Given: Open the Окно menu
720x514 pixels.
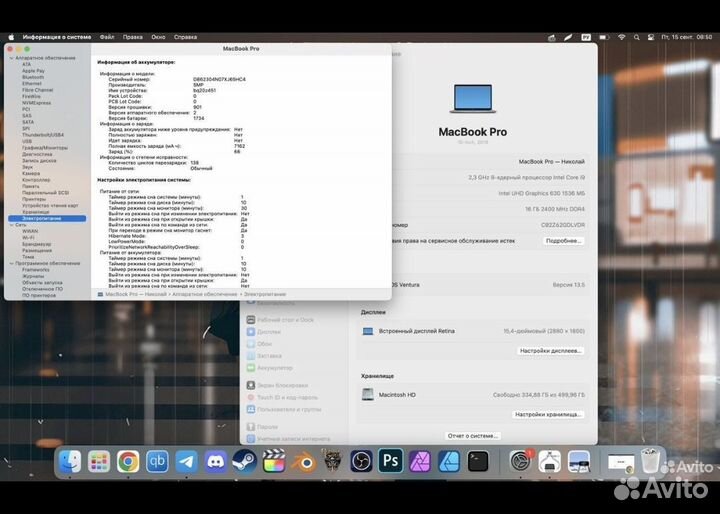Looking at the screenshot, I should [x=158, y=37].
